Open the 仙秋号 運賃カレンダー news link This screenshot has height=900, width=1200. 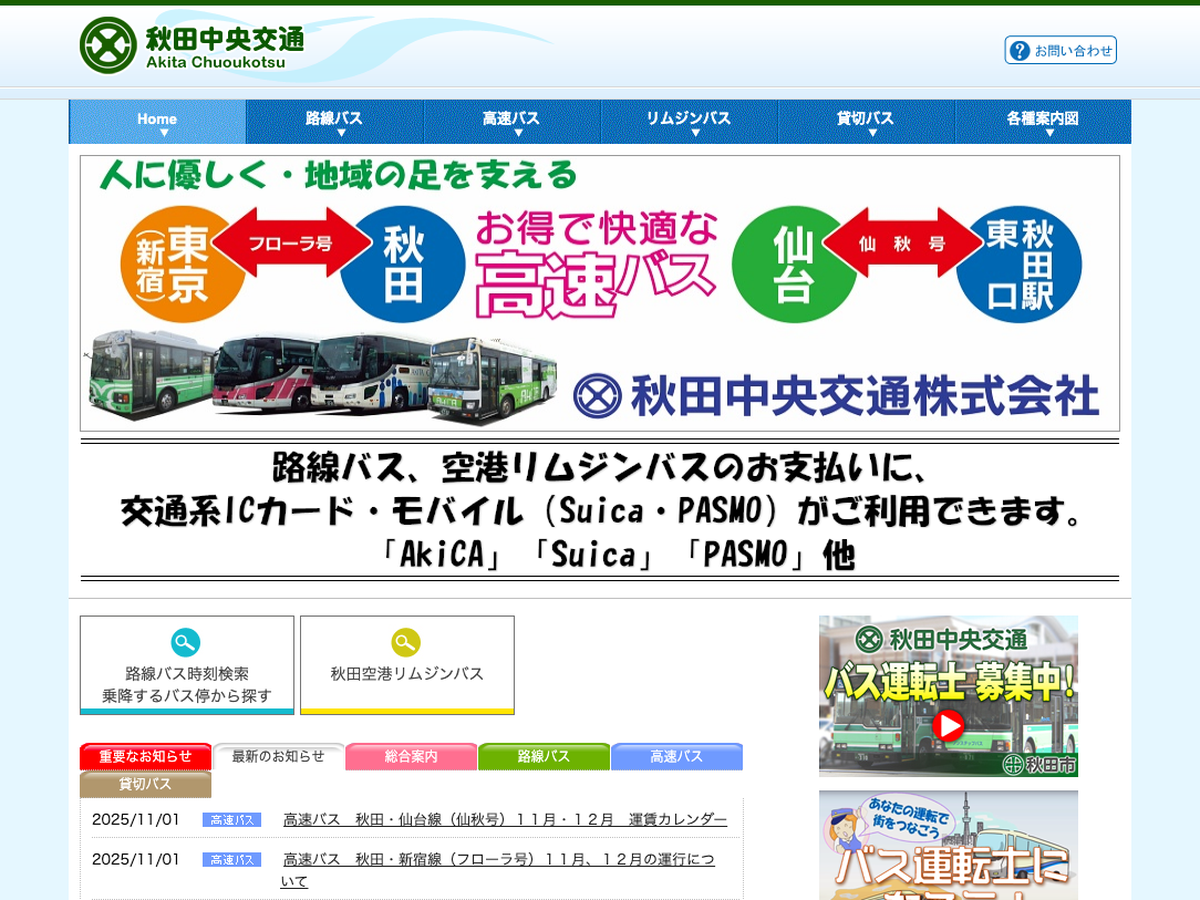coord(505,820)
